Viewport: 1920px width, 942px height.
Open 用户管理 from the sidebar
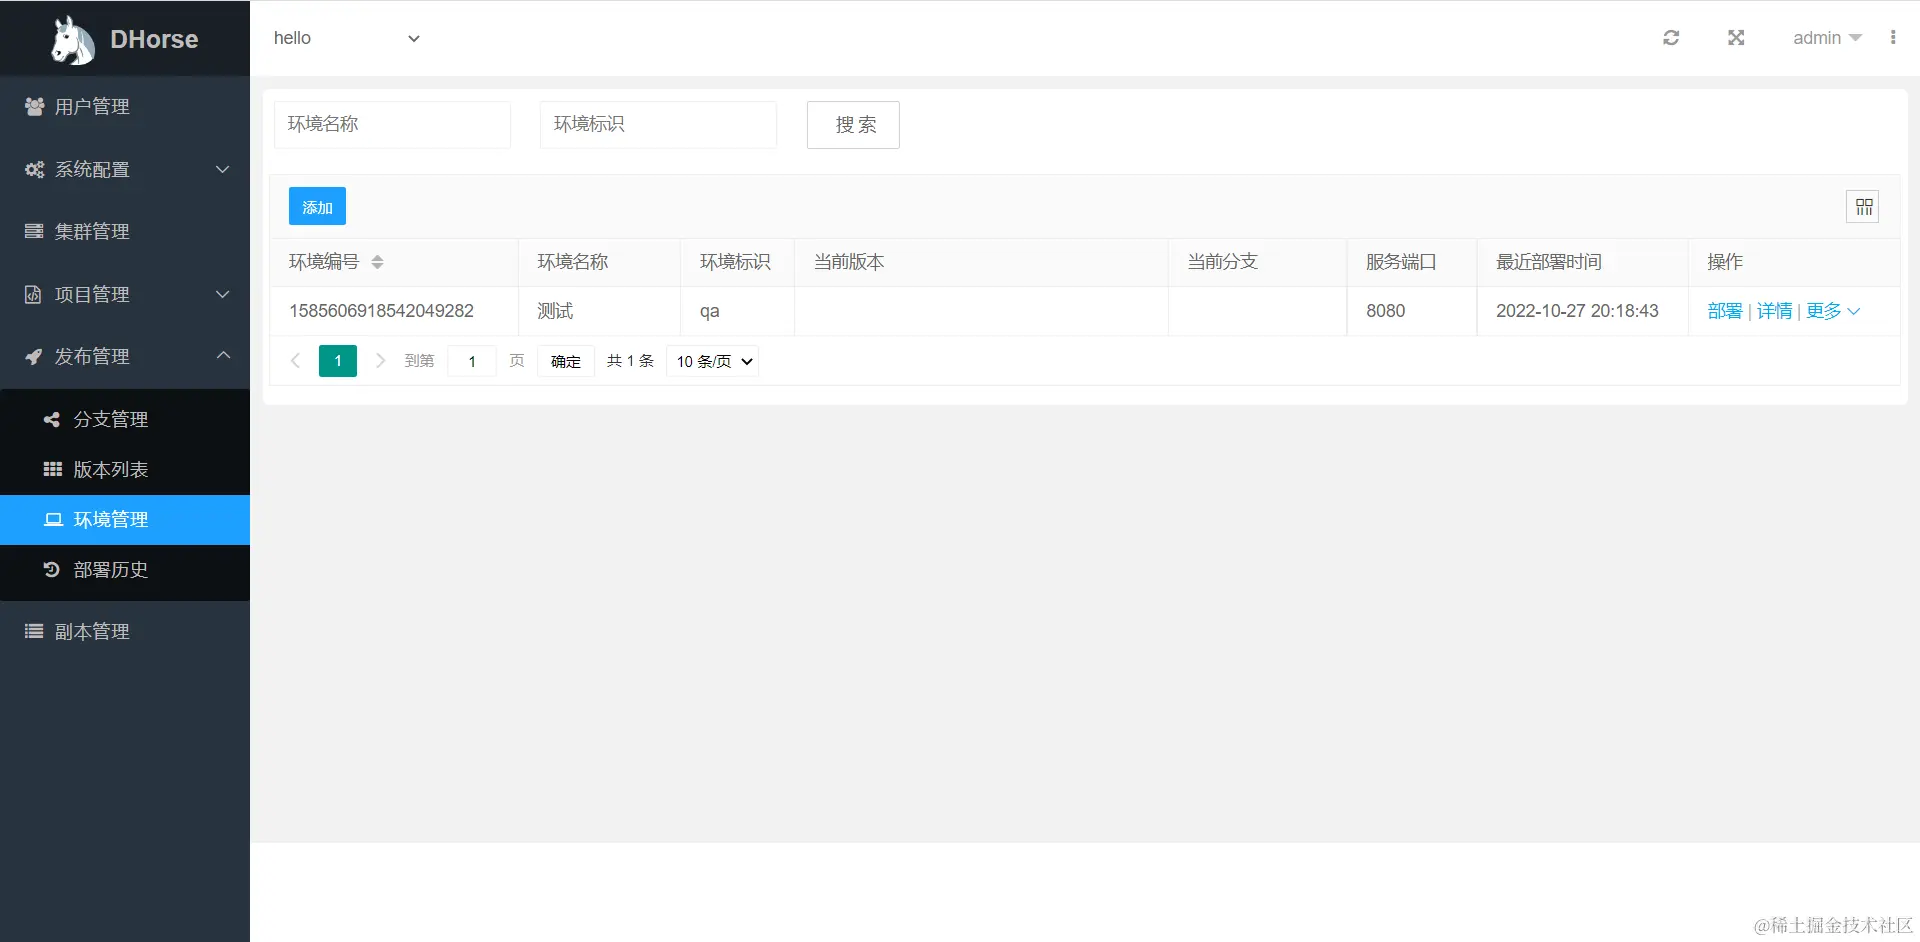point(92,107)
